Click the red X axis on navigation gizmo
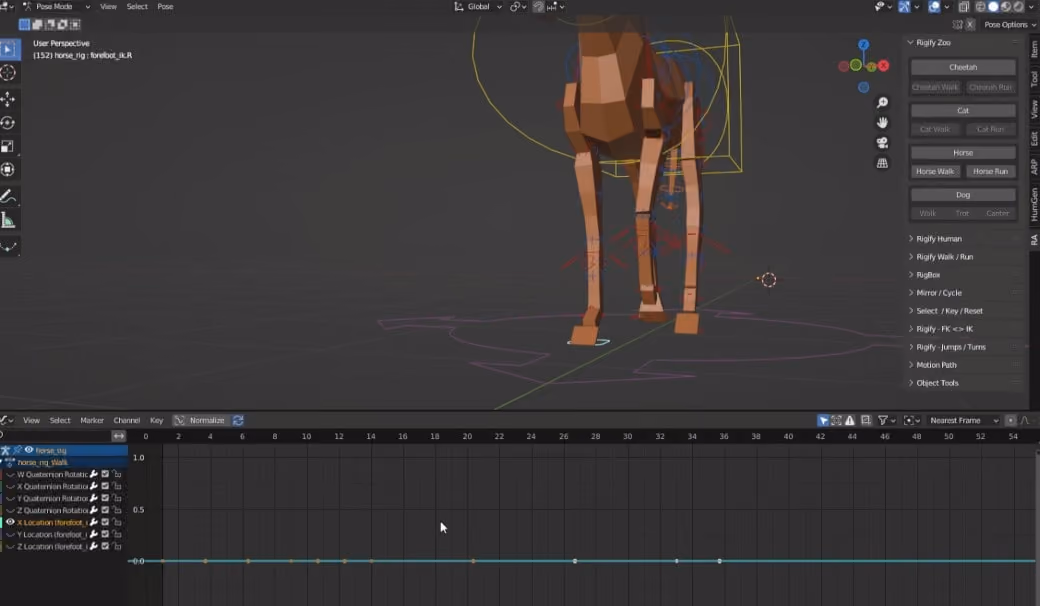This screenshot has height=606, width=1040. 883,66
